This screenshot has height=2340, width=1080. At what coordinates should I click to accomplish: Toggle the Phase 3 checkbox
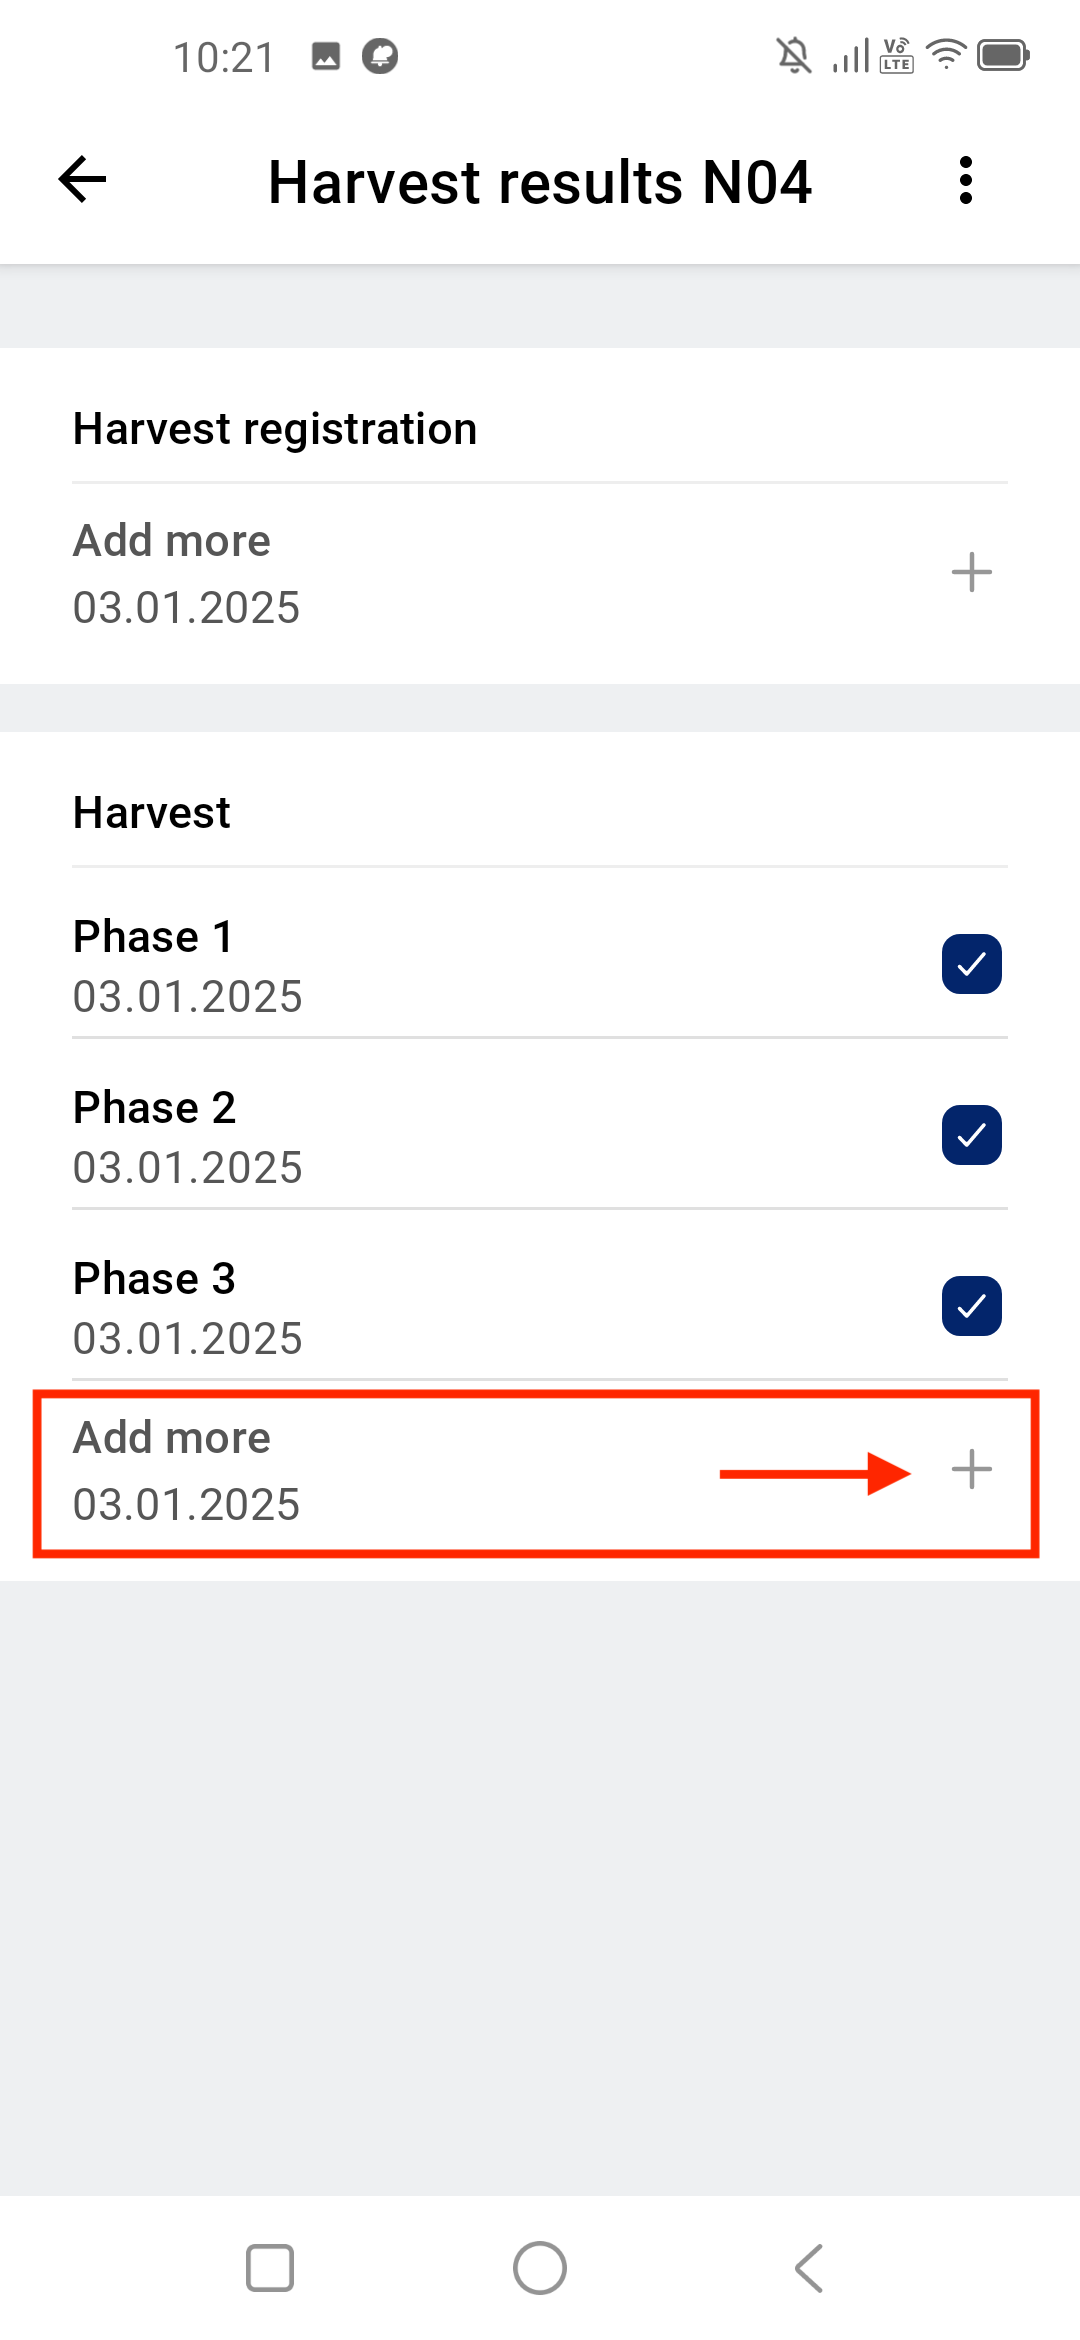point(971,1306)
